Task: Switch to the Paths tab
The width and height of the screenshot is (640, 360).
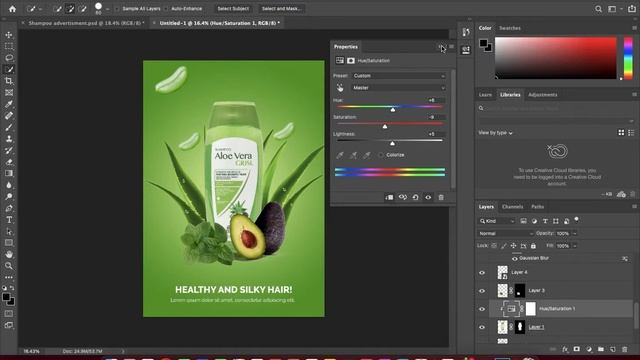Action: click(538, 207)
